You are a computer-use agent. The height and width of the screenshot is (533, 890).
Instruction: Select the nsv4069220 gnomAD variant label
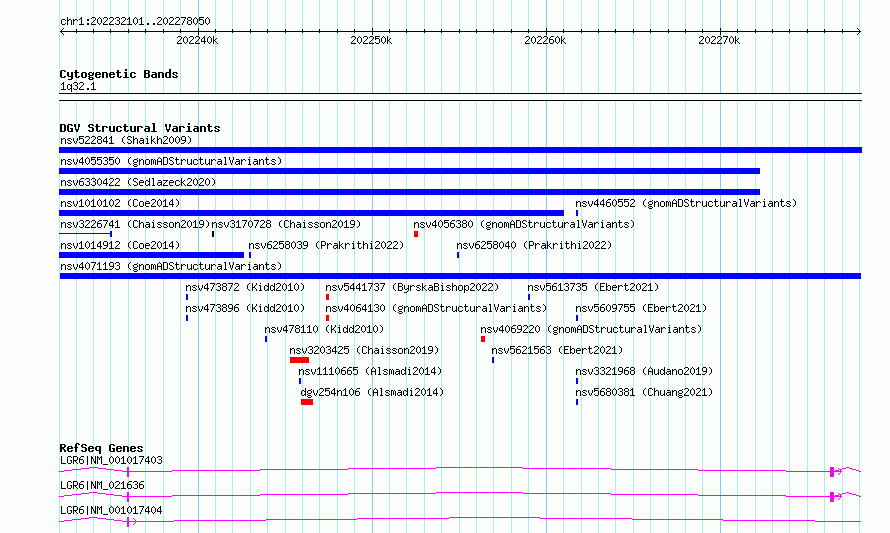tap(591, 329)
